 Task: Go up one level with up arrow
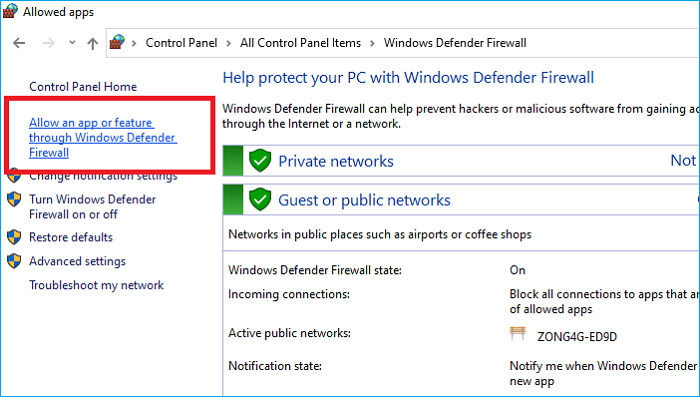(92, 43)
